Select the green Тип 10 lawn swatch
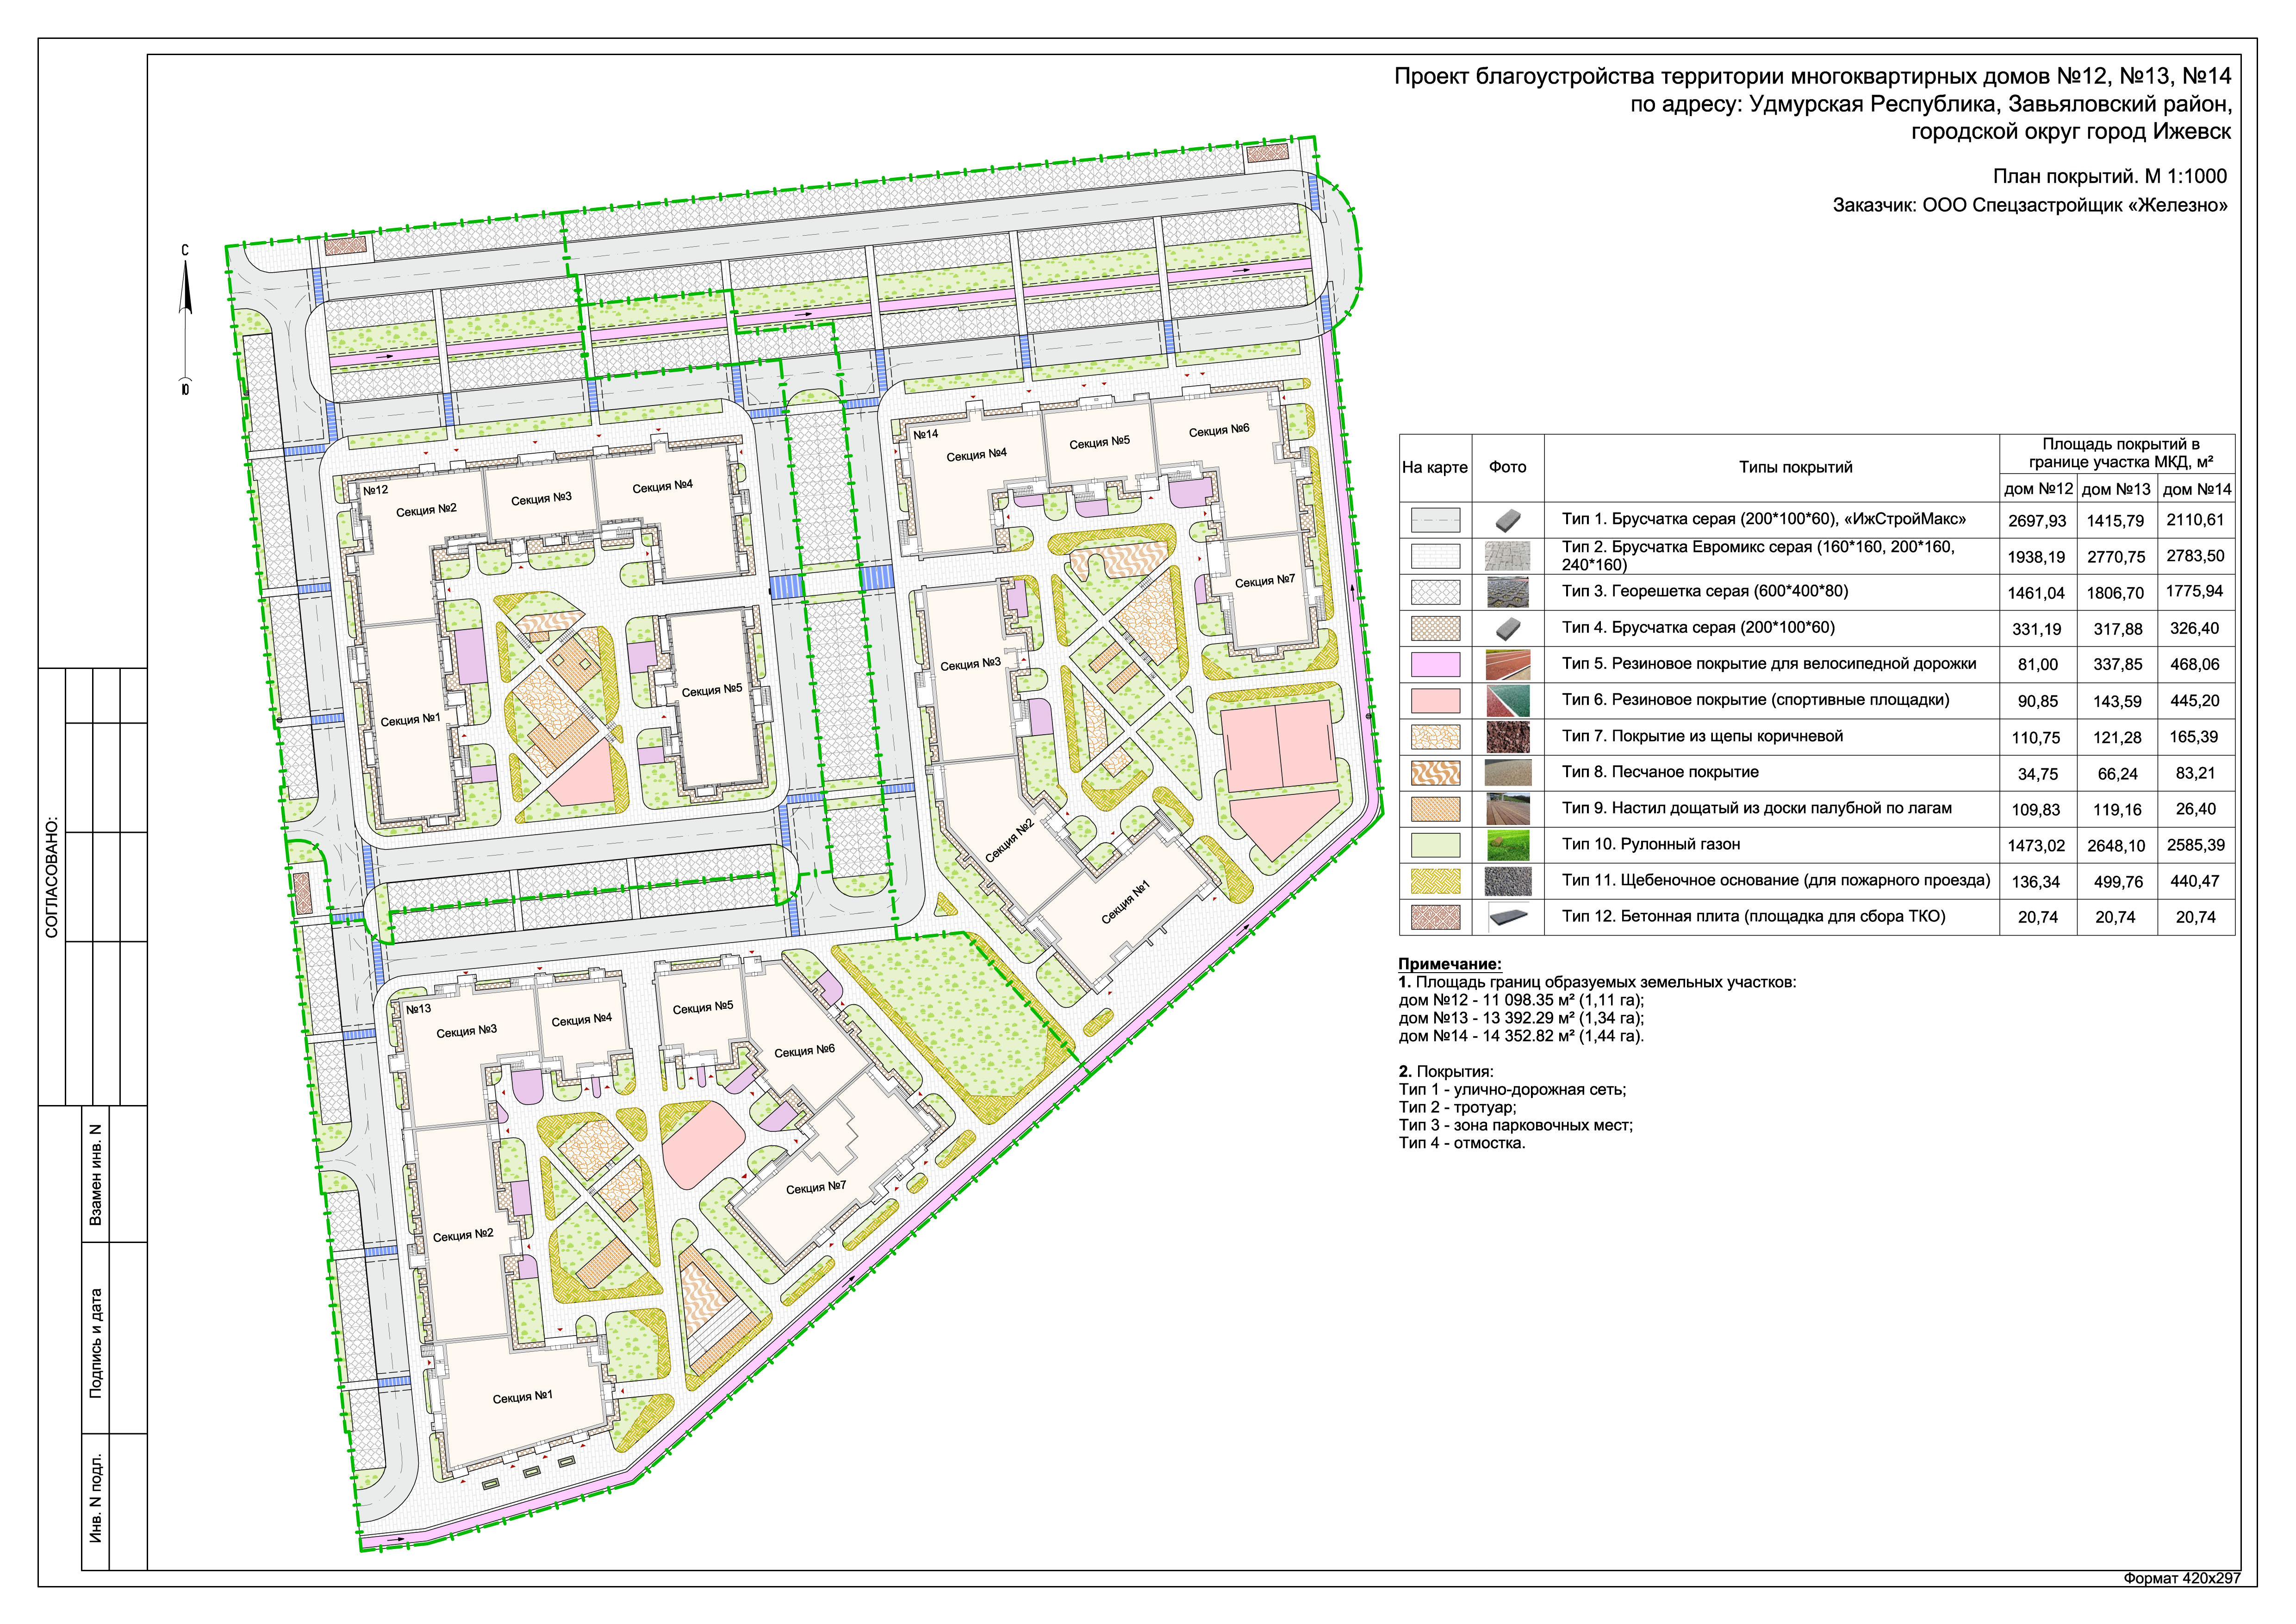2296x1624 pixels. coord(1435,845)
